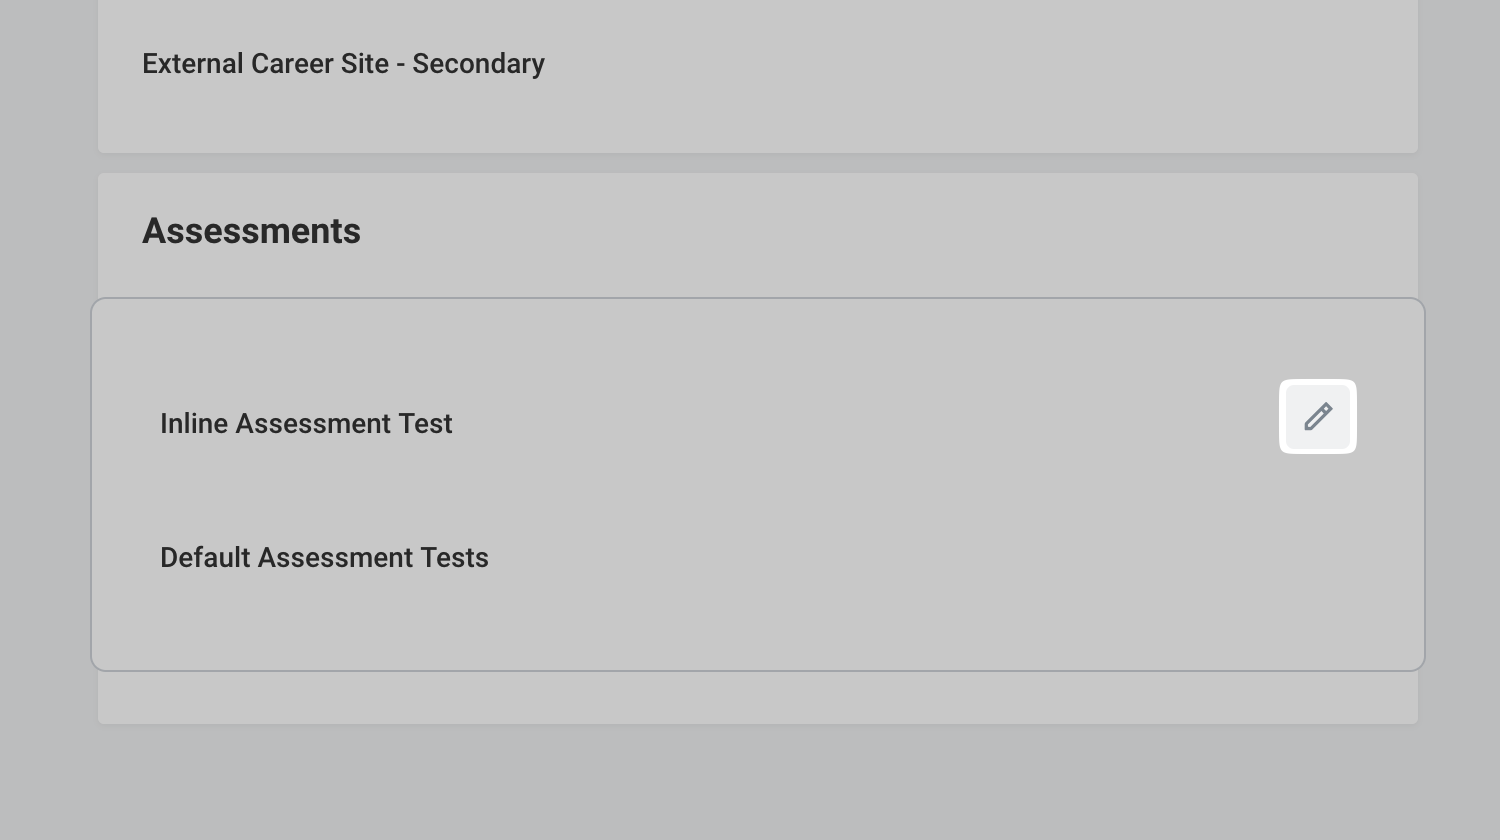Click the pencil edit icon
The height and width of the screenshot is (840, 1500).
pyautogui.click(x=1318, y=416)
